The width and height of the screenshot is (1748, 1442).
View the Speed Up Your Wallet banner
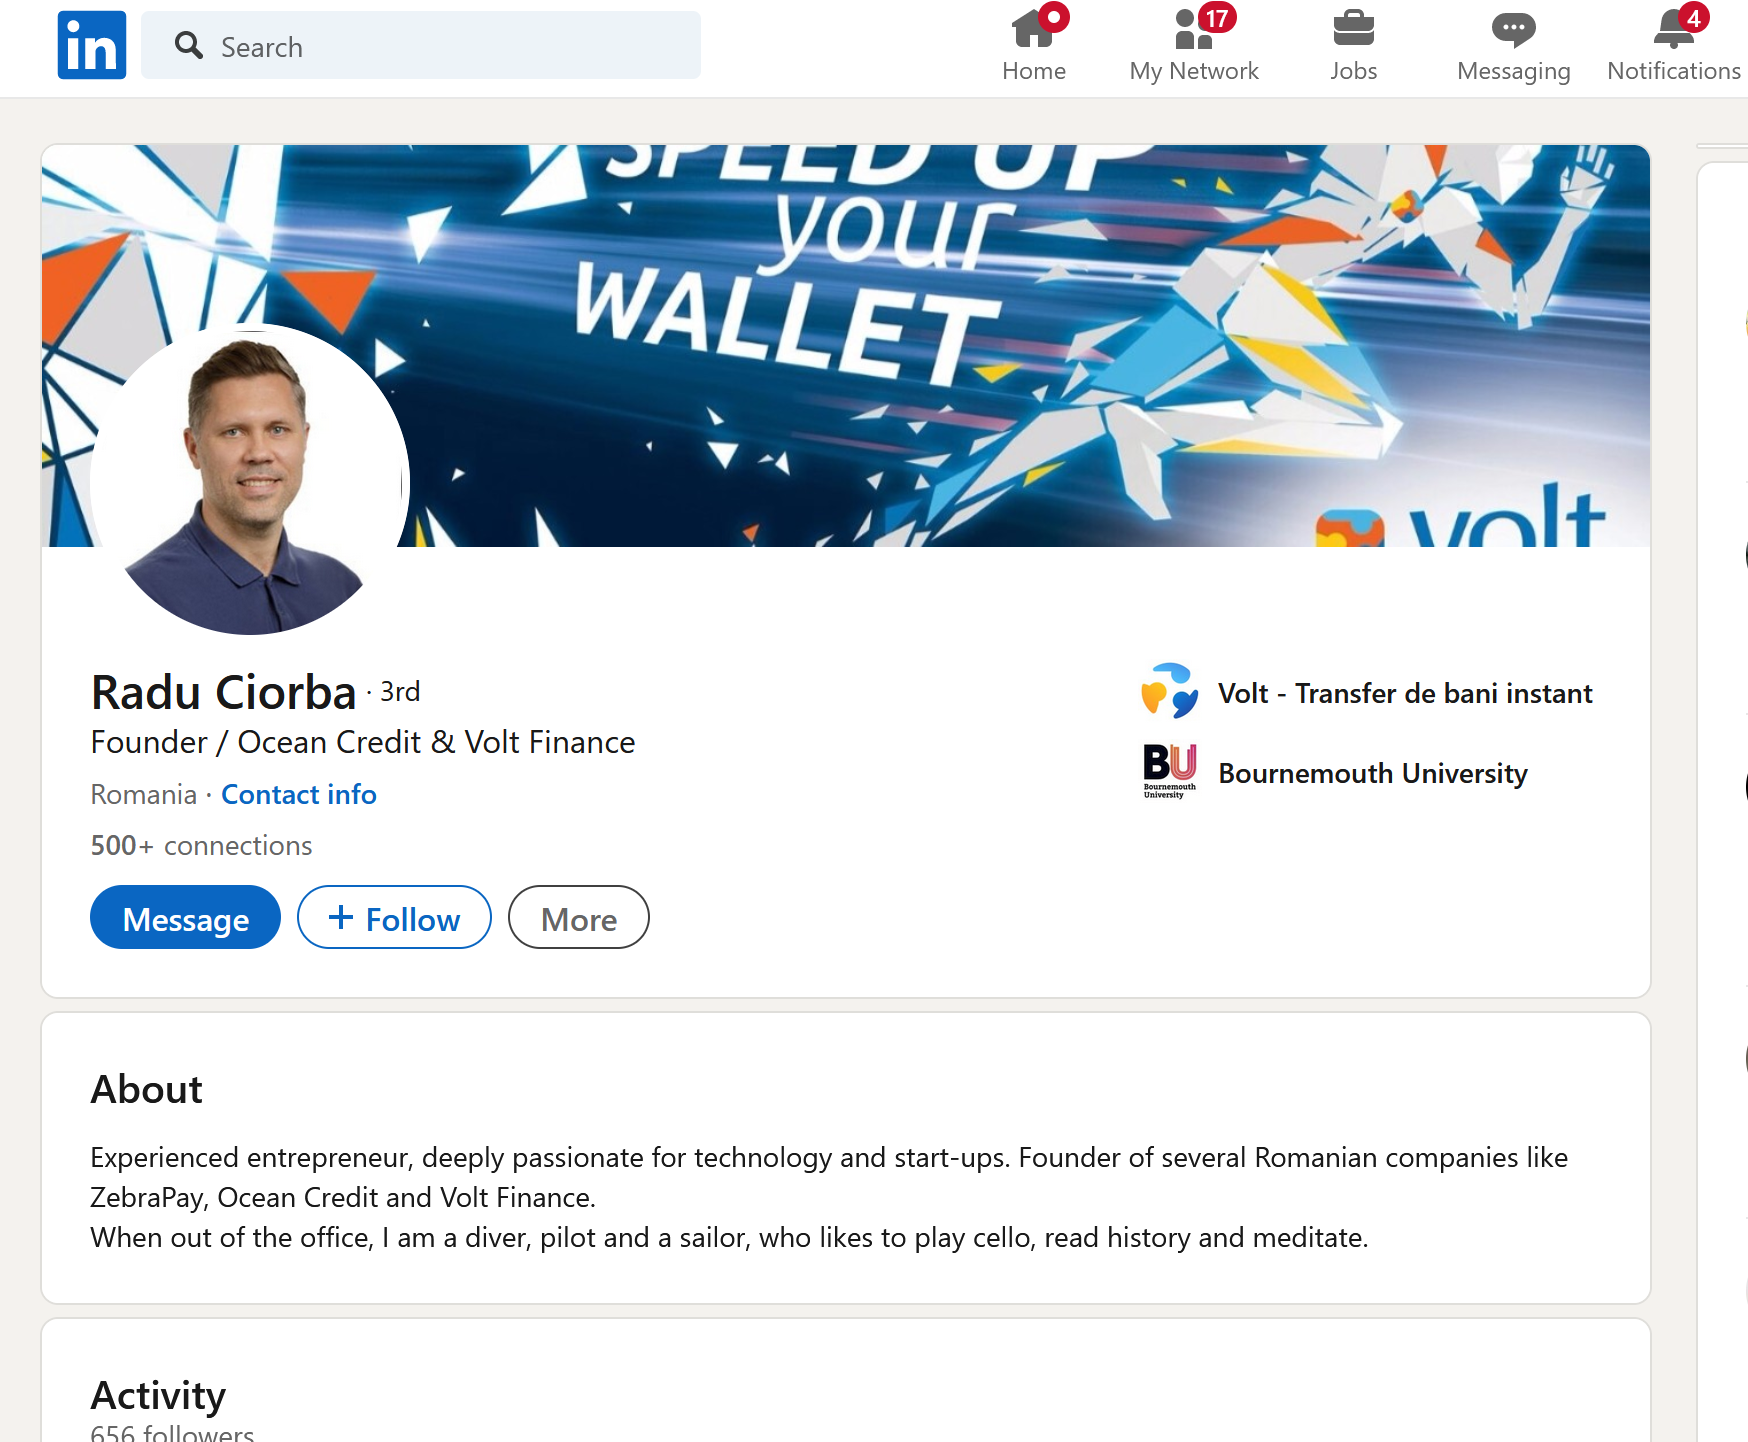(846, 346)
